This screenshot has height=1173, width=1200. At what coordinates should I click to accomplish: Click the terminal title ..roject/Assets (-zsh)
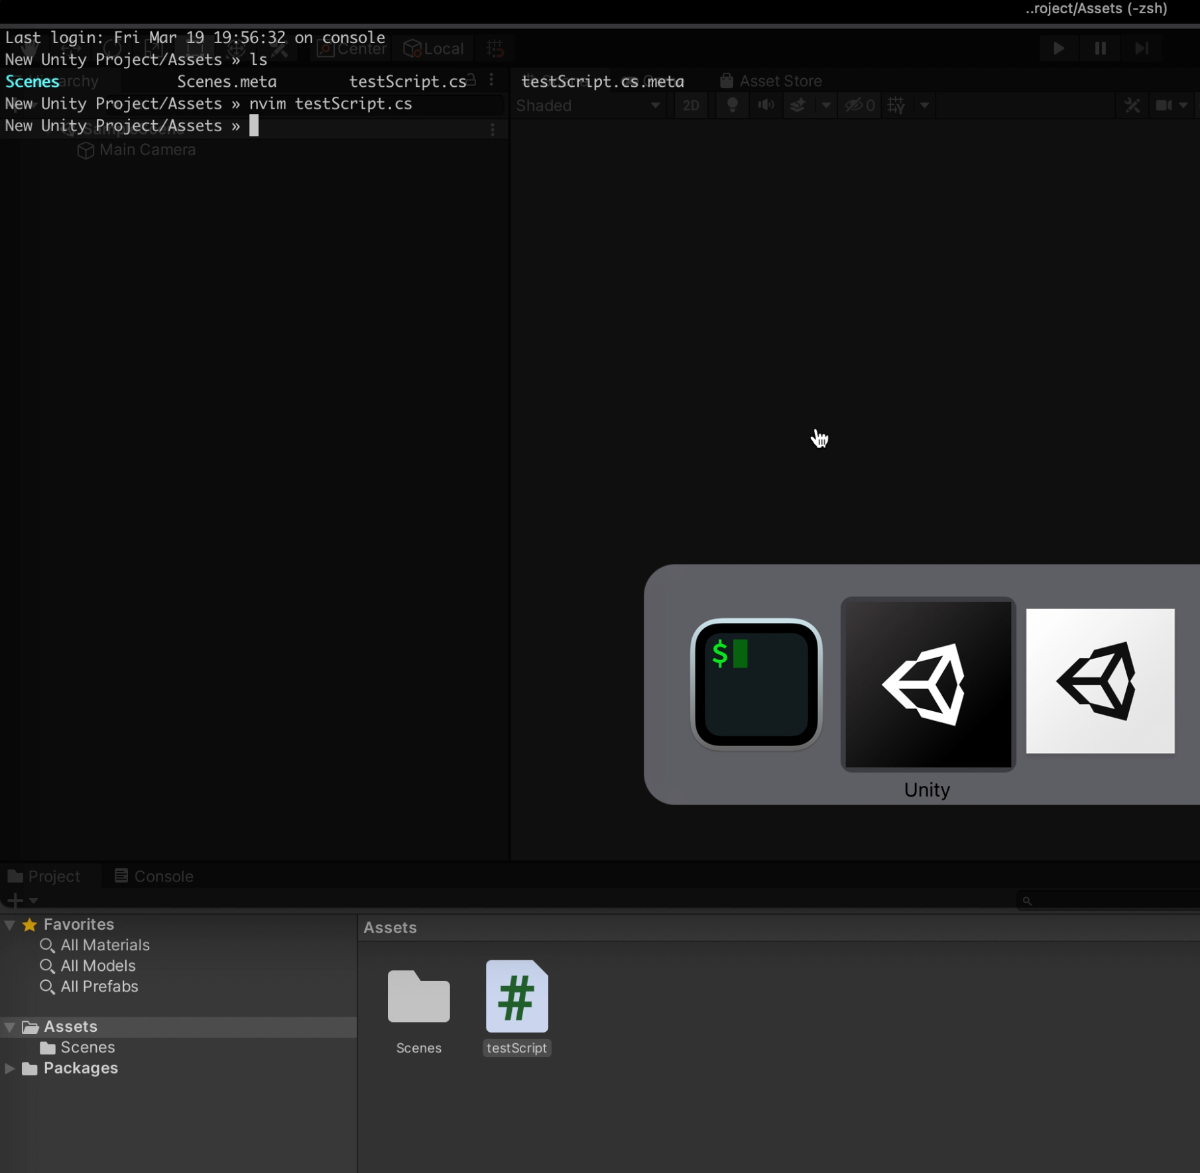1096,8
